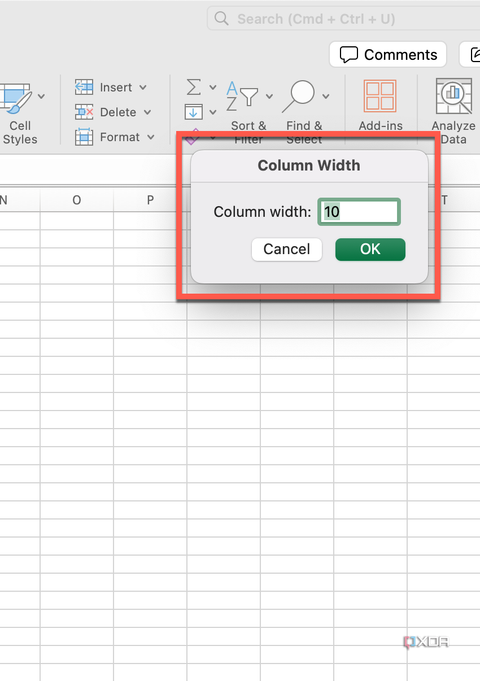This screenshot has height=681, width=480.
Task: Click the Fill down icon
Action: click(193, 112)
